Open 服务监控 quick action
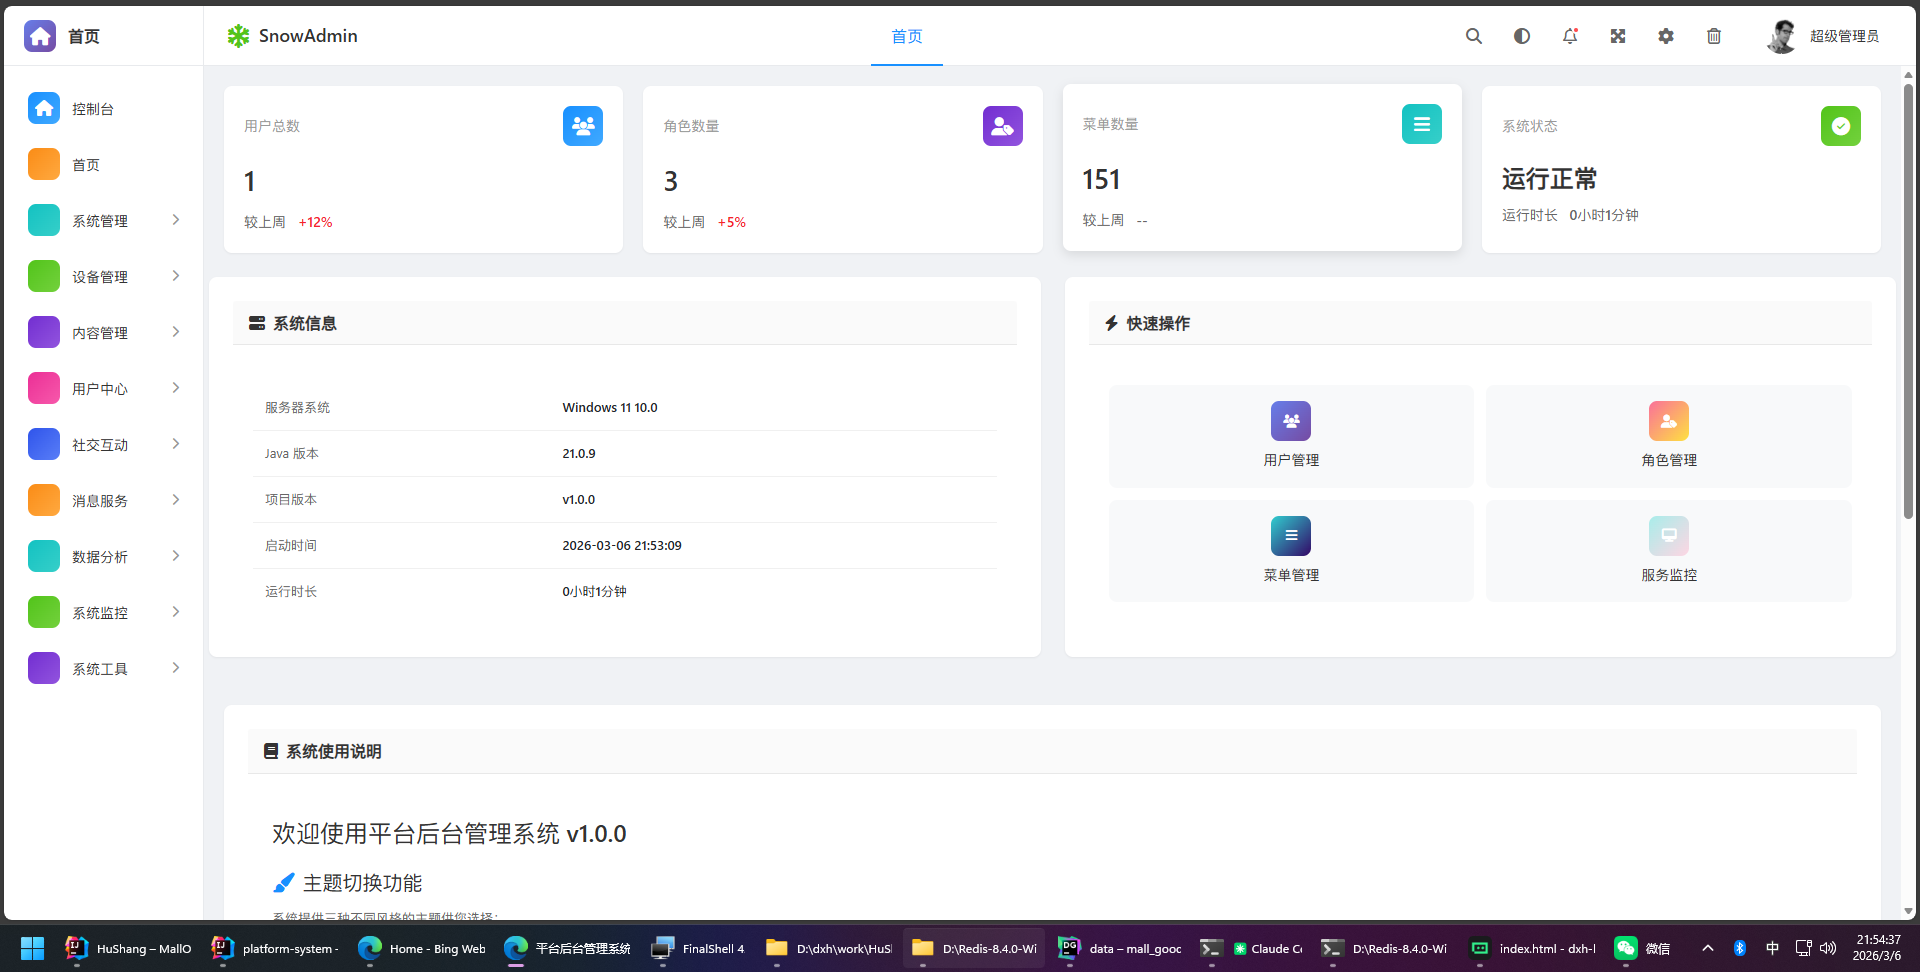The width and height of the screenshot is (1920, 972). 1668,550
